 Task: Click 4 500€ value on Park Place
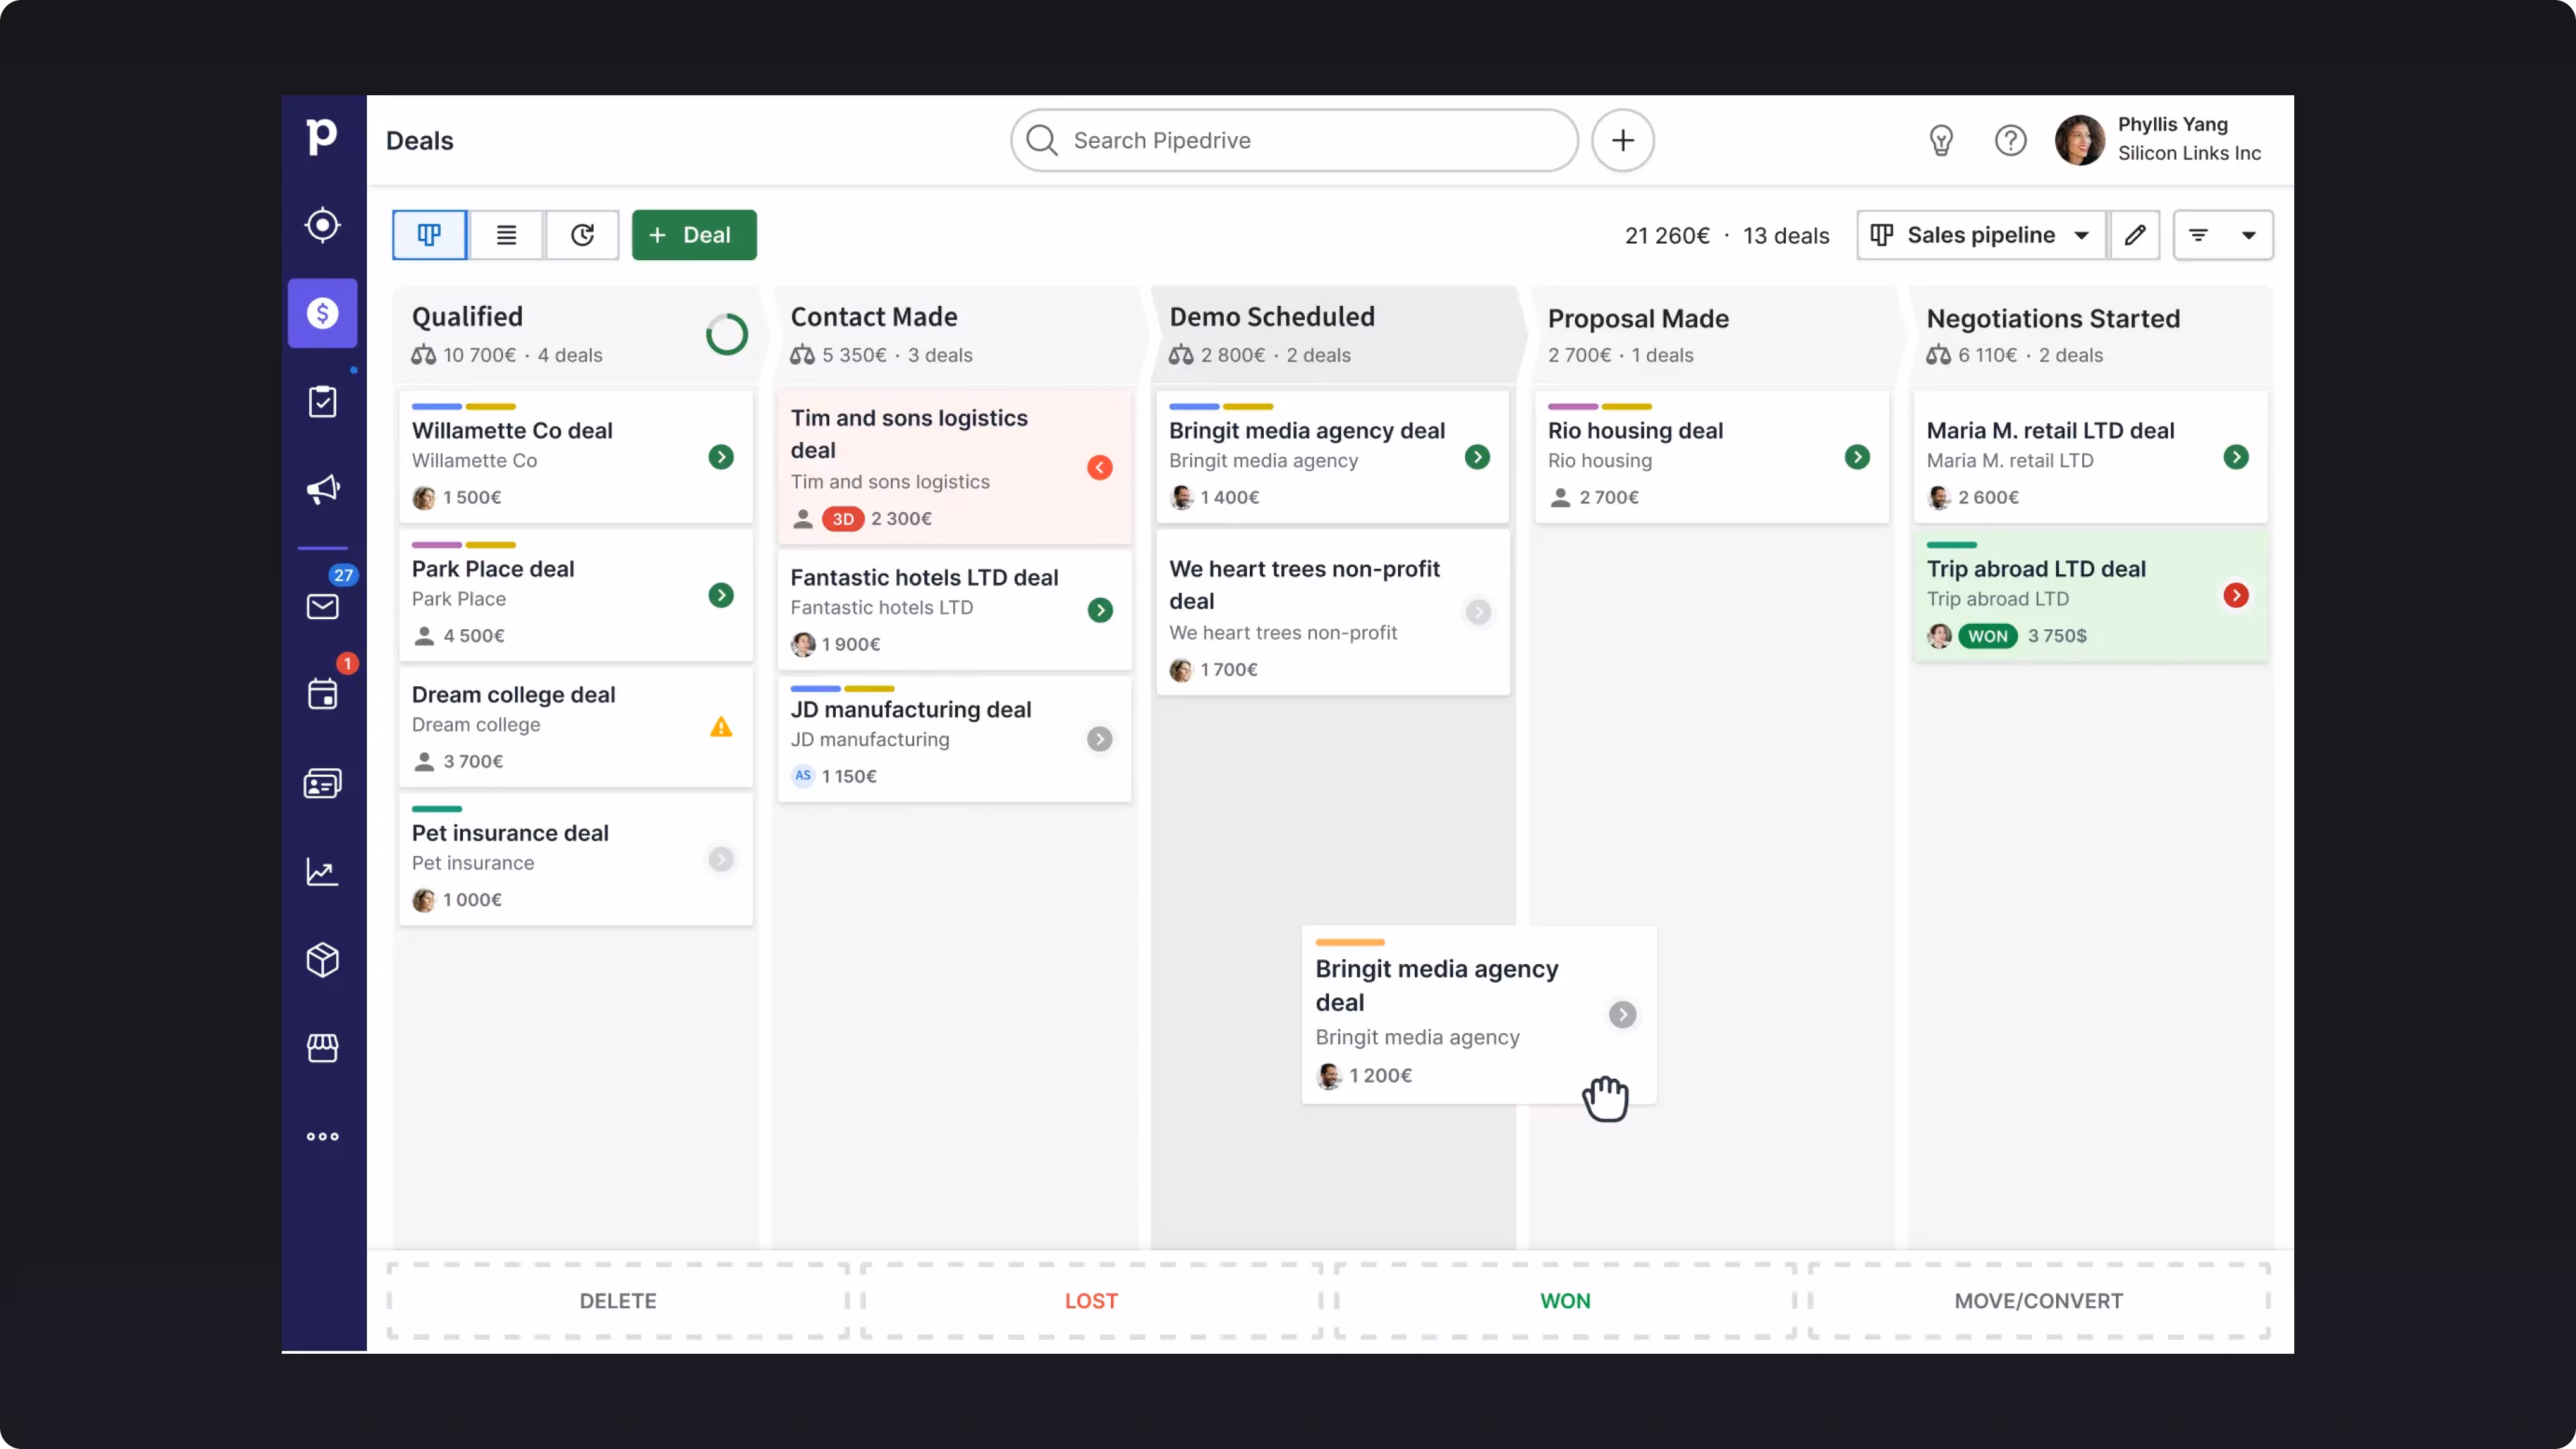pos(474,636)
